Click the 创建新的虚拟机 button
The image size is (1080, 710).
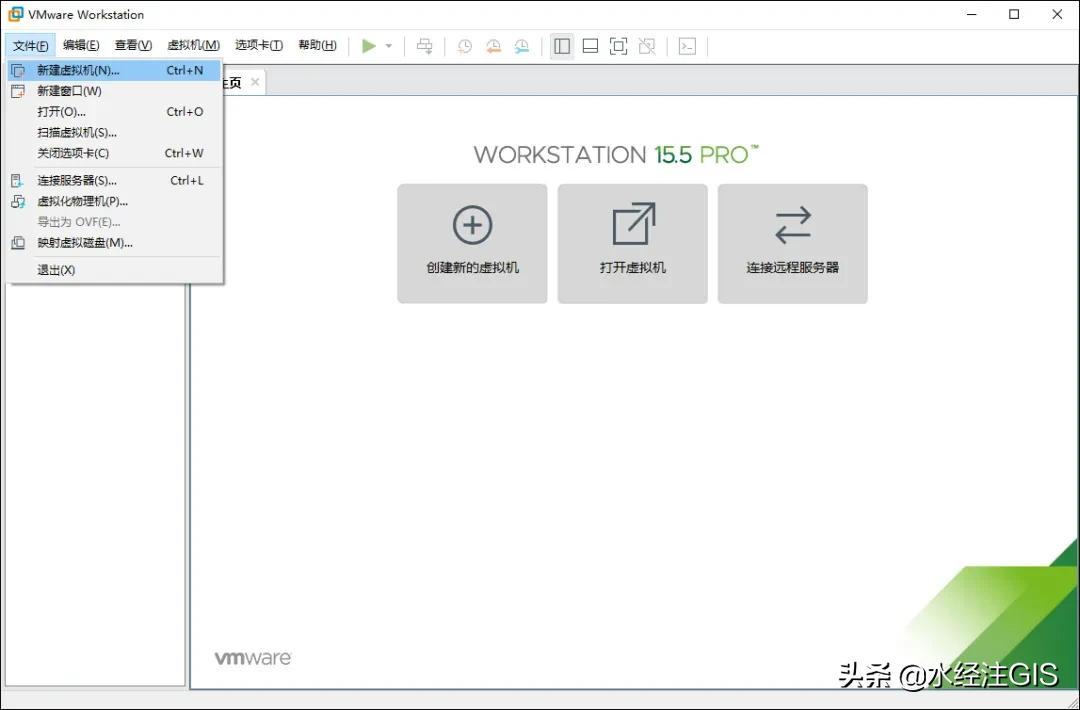(x=472, y=243)
